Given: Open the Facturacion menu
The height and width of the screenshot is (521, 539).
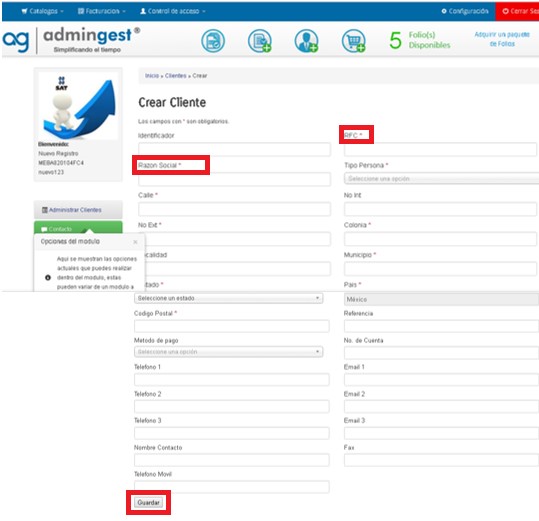Looking at the screenshot, I should pos(102,11).
